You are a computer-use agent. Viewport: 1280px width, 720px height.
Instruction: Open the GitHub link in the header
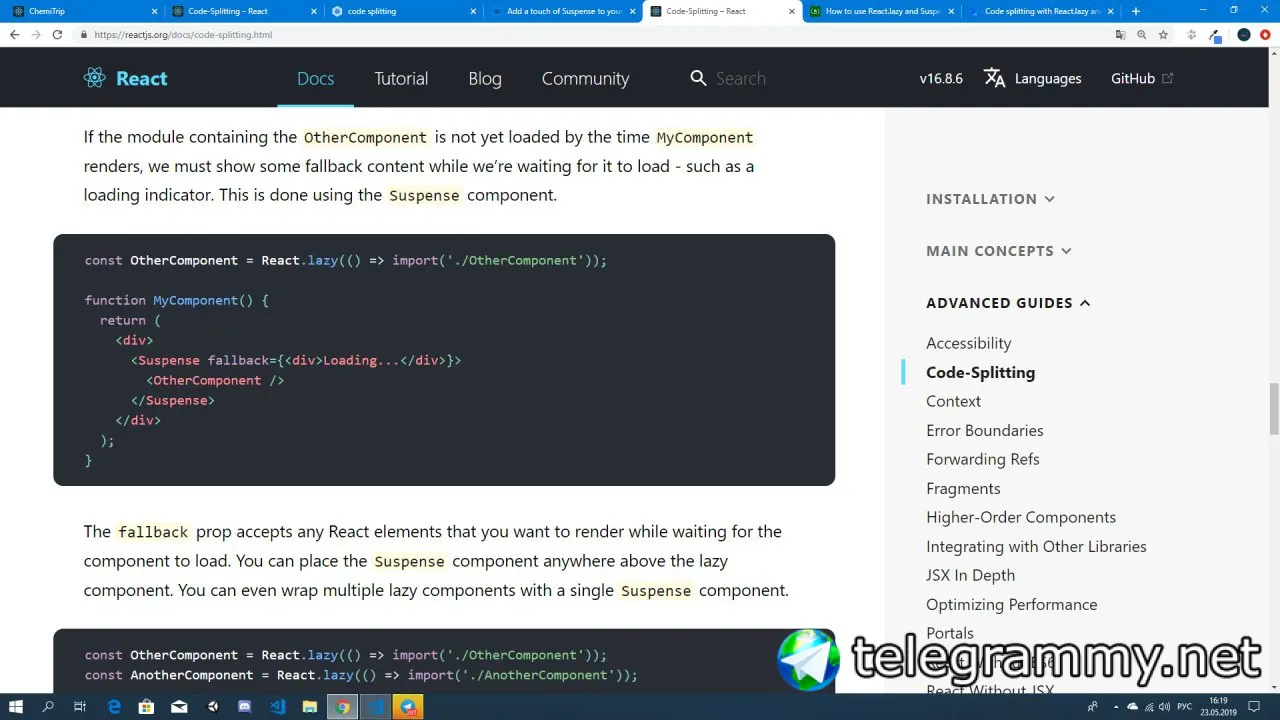(1142, 78)
